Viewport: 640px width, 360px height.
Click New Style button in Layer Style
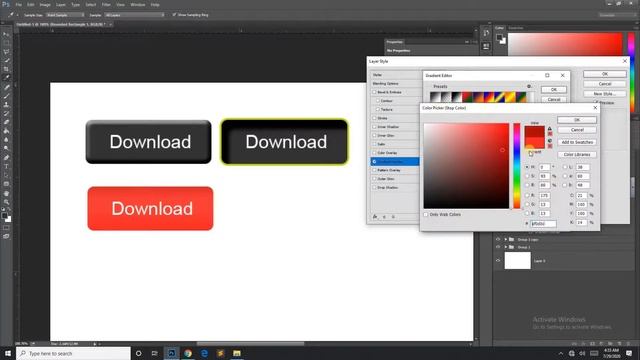(x=604, y=94)
